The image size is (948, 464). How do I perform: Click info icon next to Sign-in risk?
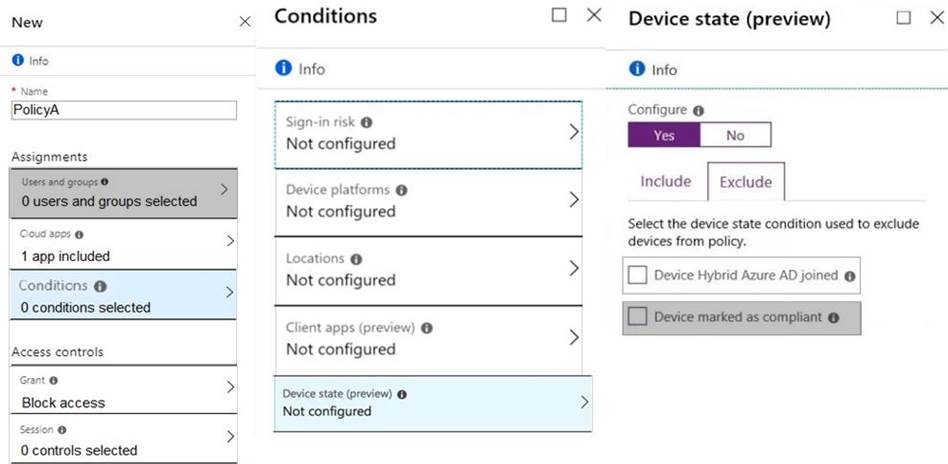coord(367,122)
